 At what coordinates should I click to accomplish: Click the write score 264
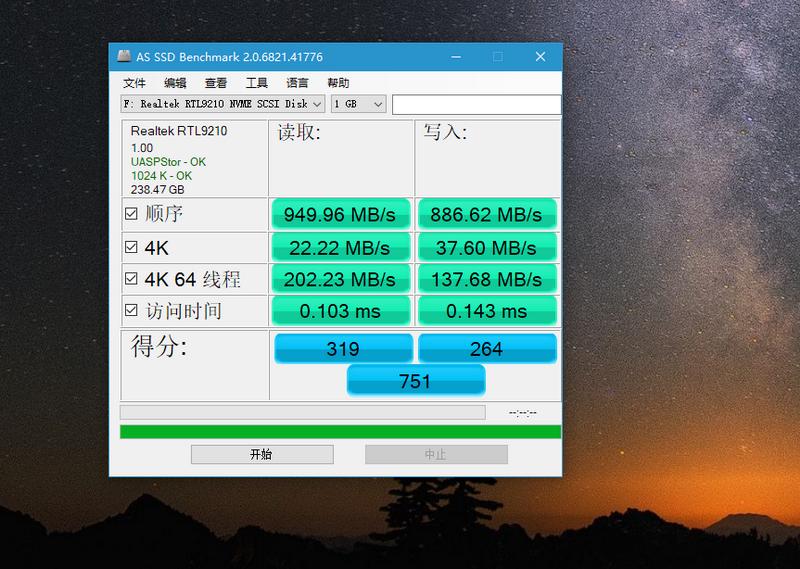click(487, 349)
